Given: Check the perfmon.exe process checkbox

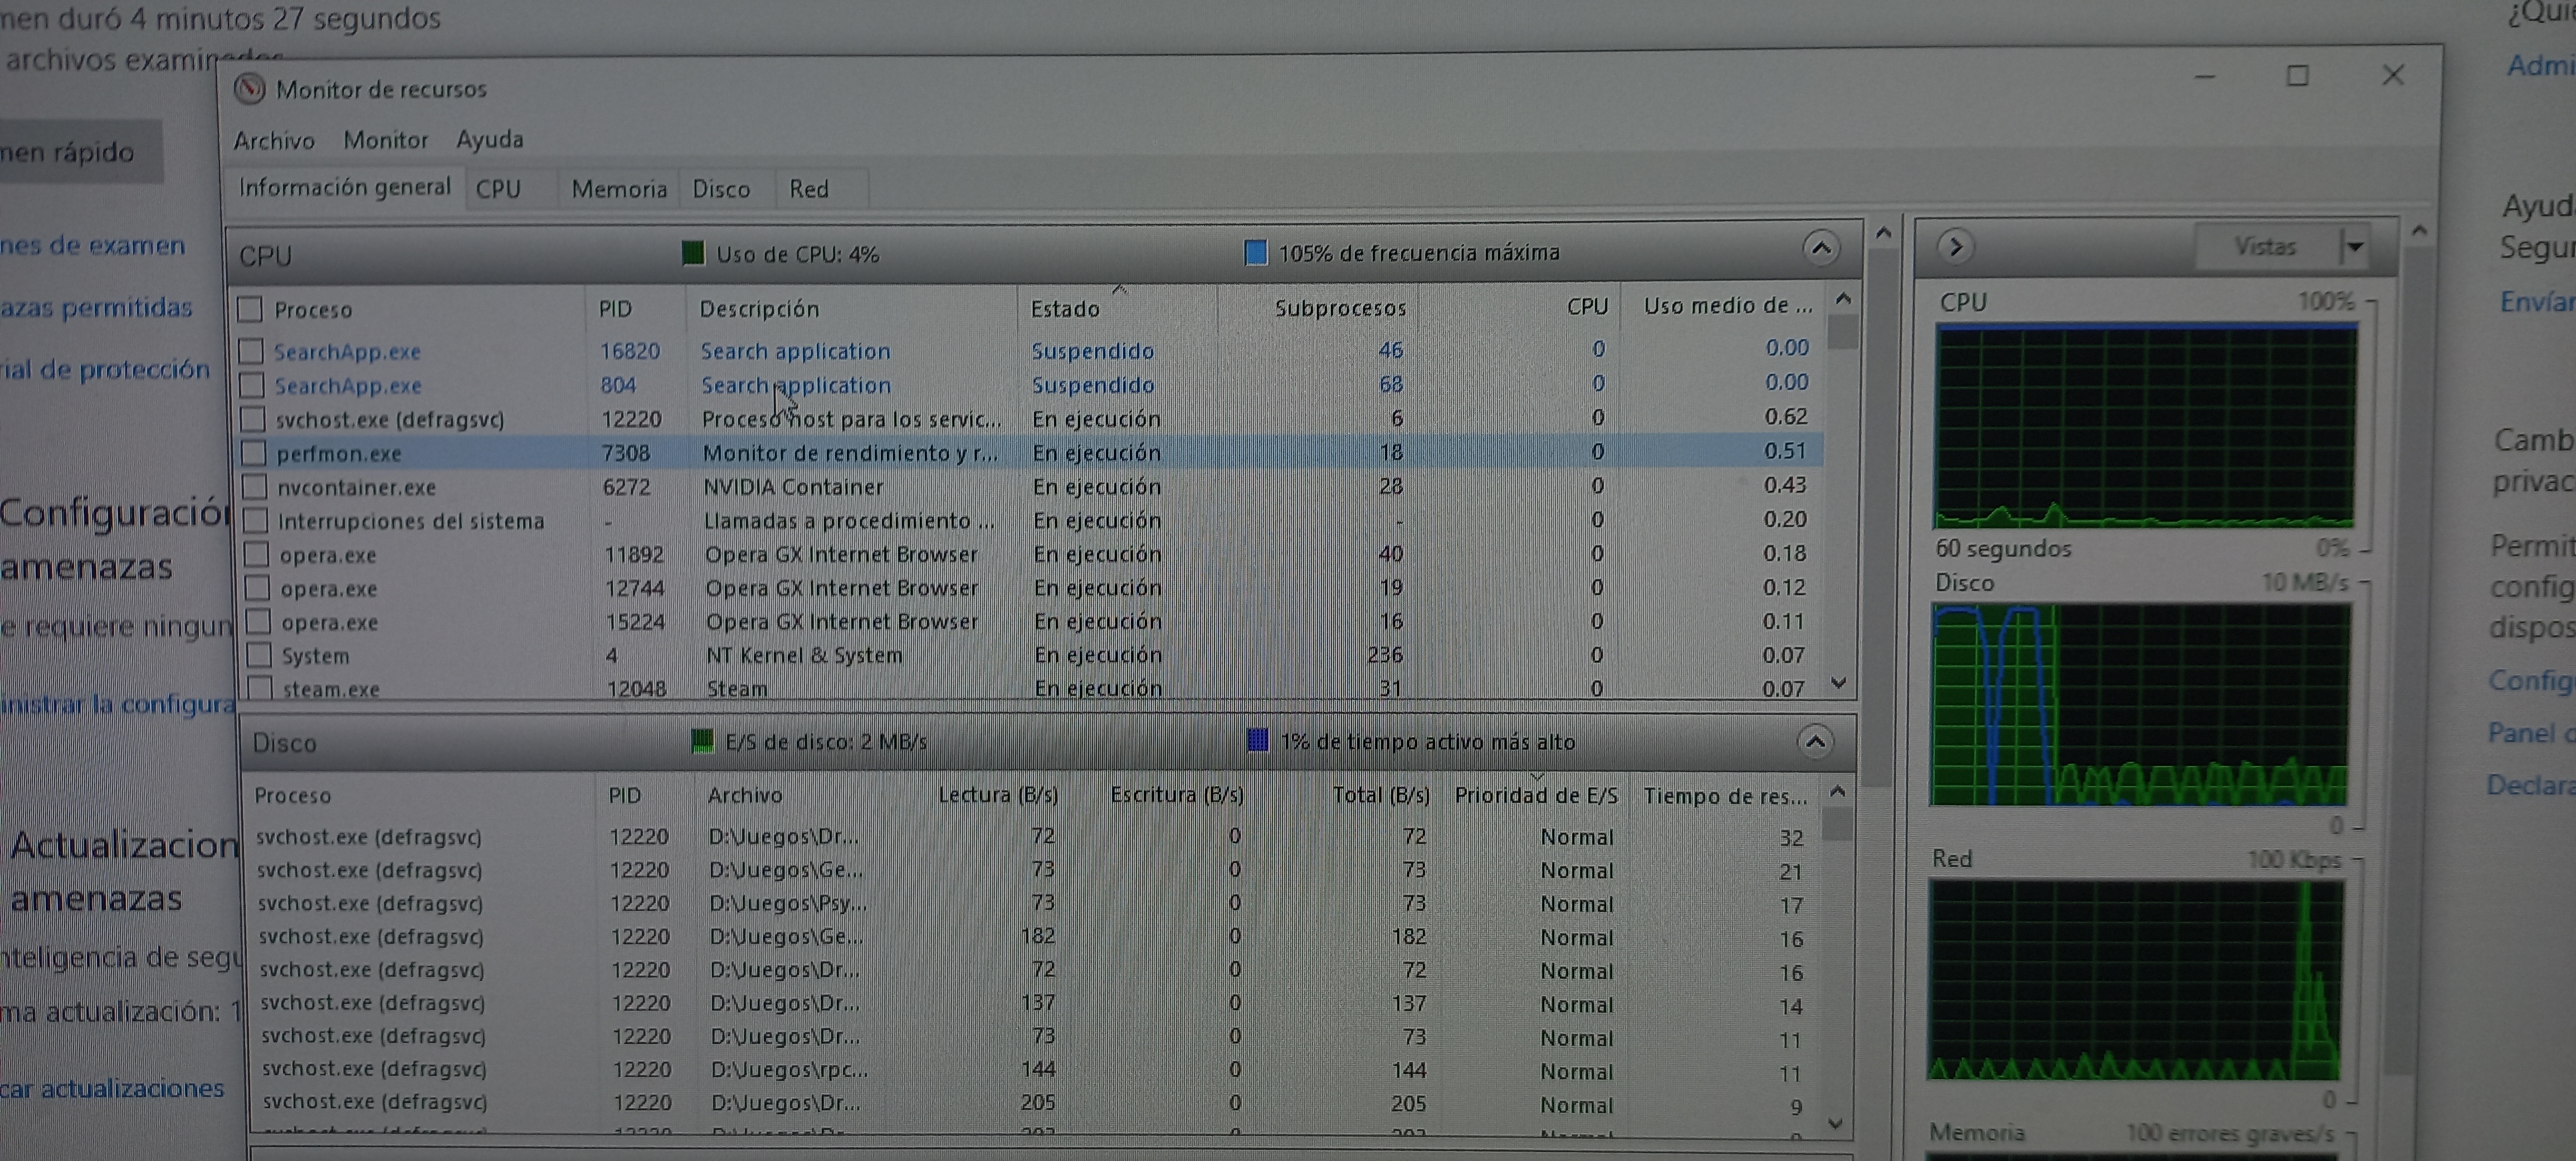Looking at the screenshot, I should (254, 453).
